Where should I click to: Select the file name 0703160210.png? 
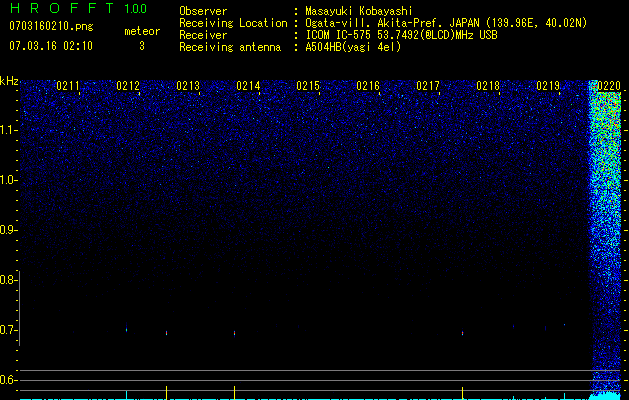(51, 27)
